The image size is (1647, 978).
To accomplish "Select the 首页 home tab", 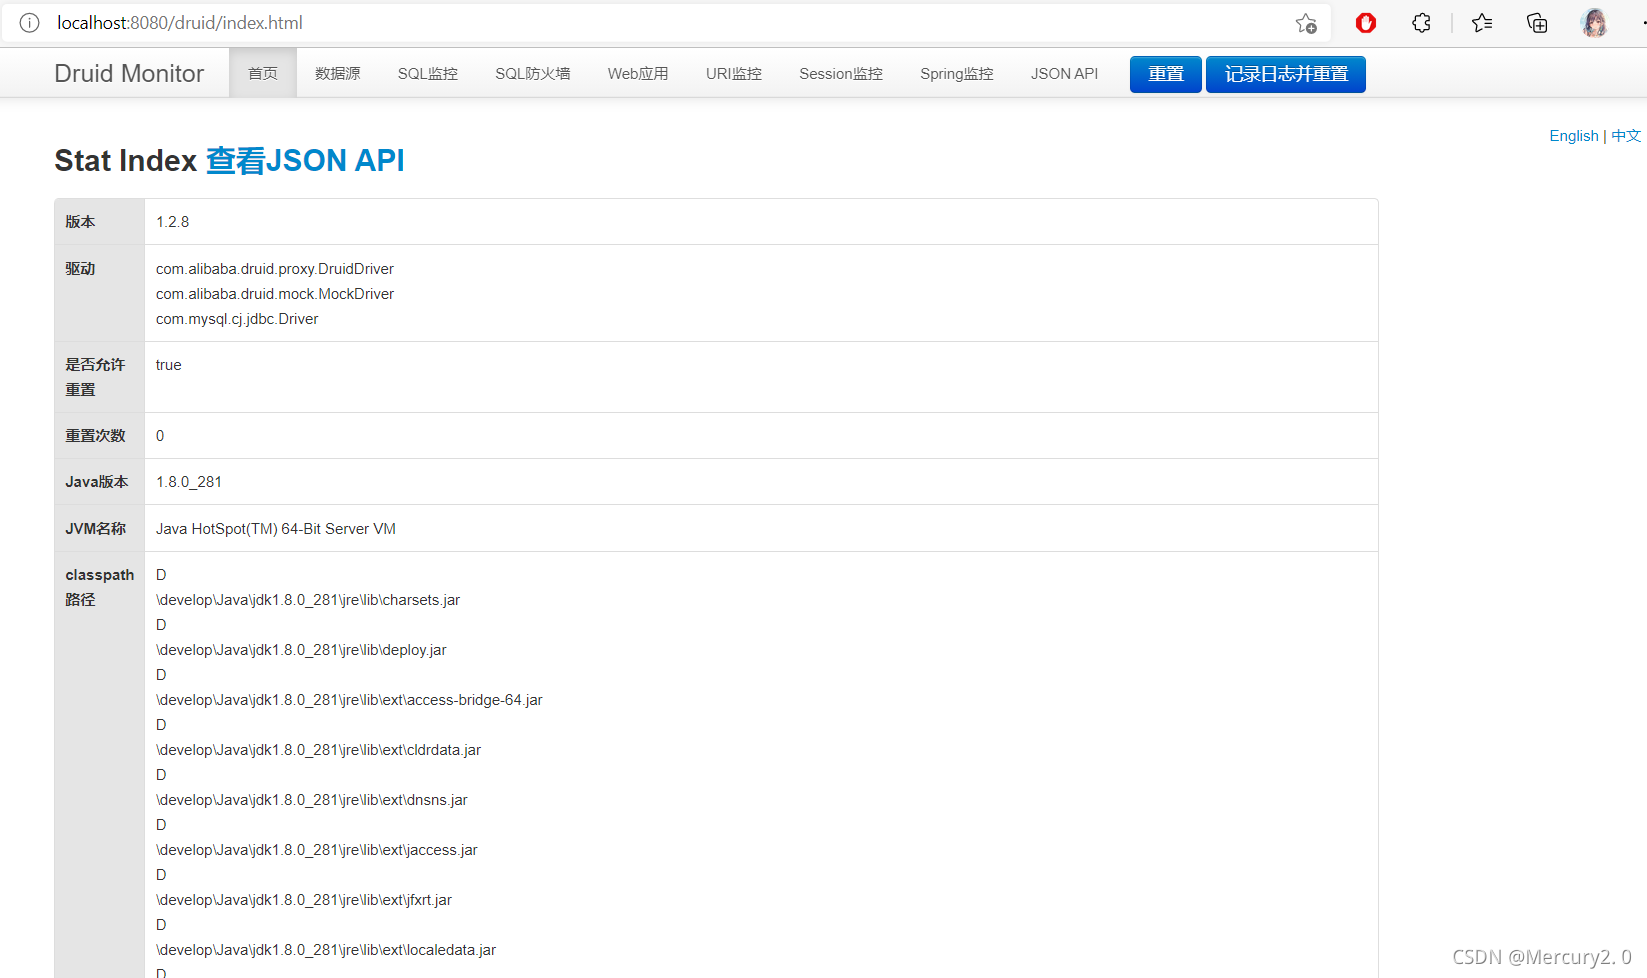I will point(263,73).
